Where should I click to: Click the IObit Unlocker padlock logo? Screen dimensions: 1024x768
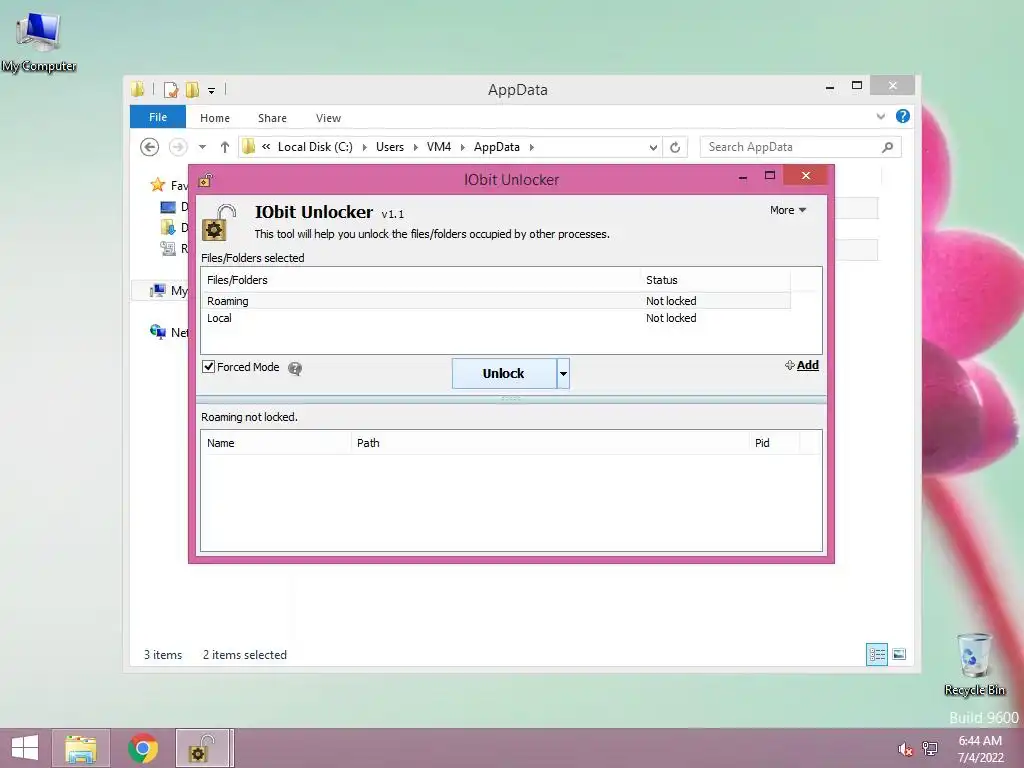(218, 222)
